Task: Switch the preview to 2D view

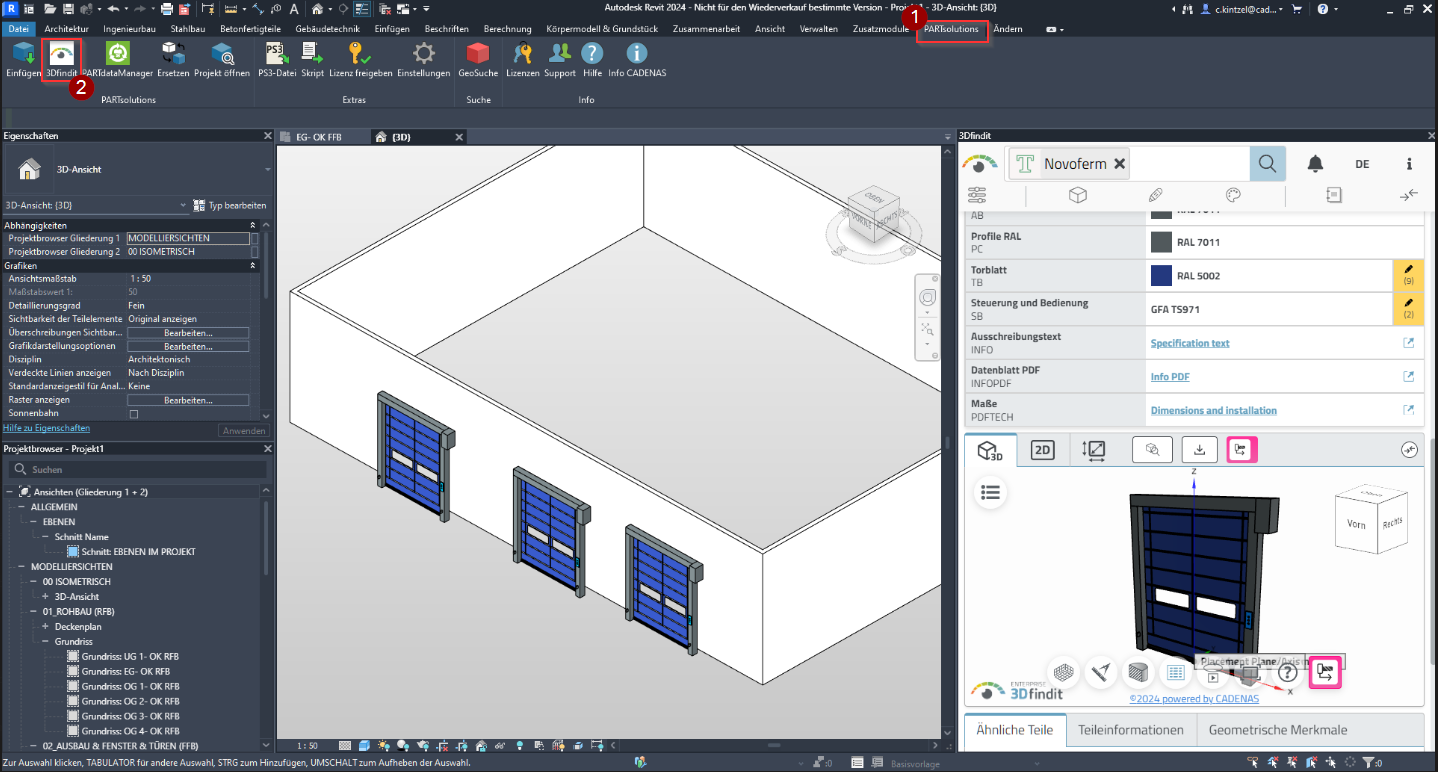Action: [x=1043, y=451]
